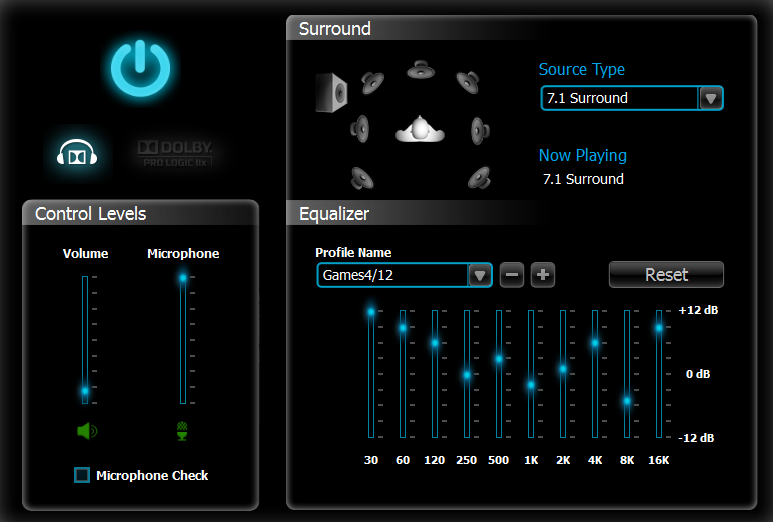Open the Source Type dropdown arrow

pos(710,98)
